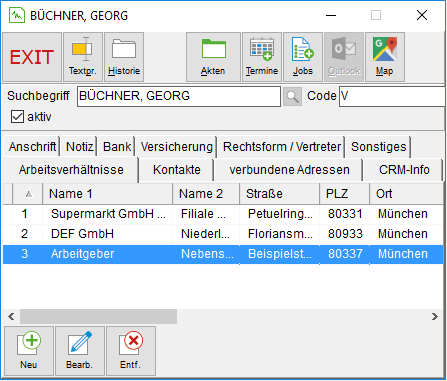Click the Petuelring... street cell
Screen dimensions: 447x381
click(280, 214)
